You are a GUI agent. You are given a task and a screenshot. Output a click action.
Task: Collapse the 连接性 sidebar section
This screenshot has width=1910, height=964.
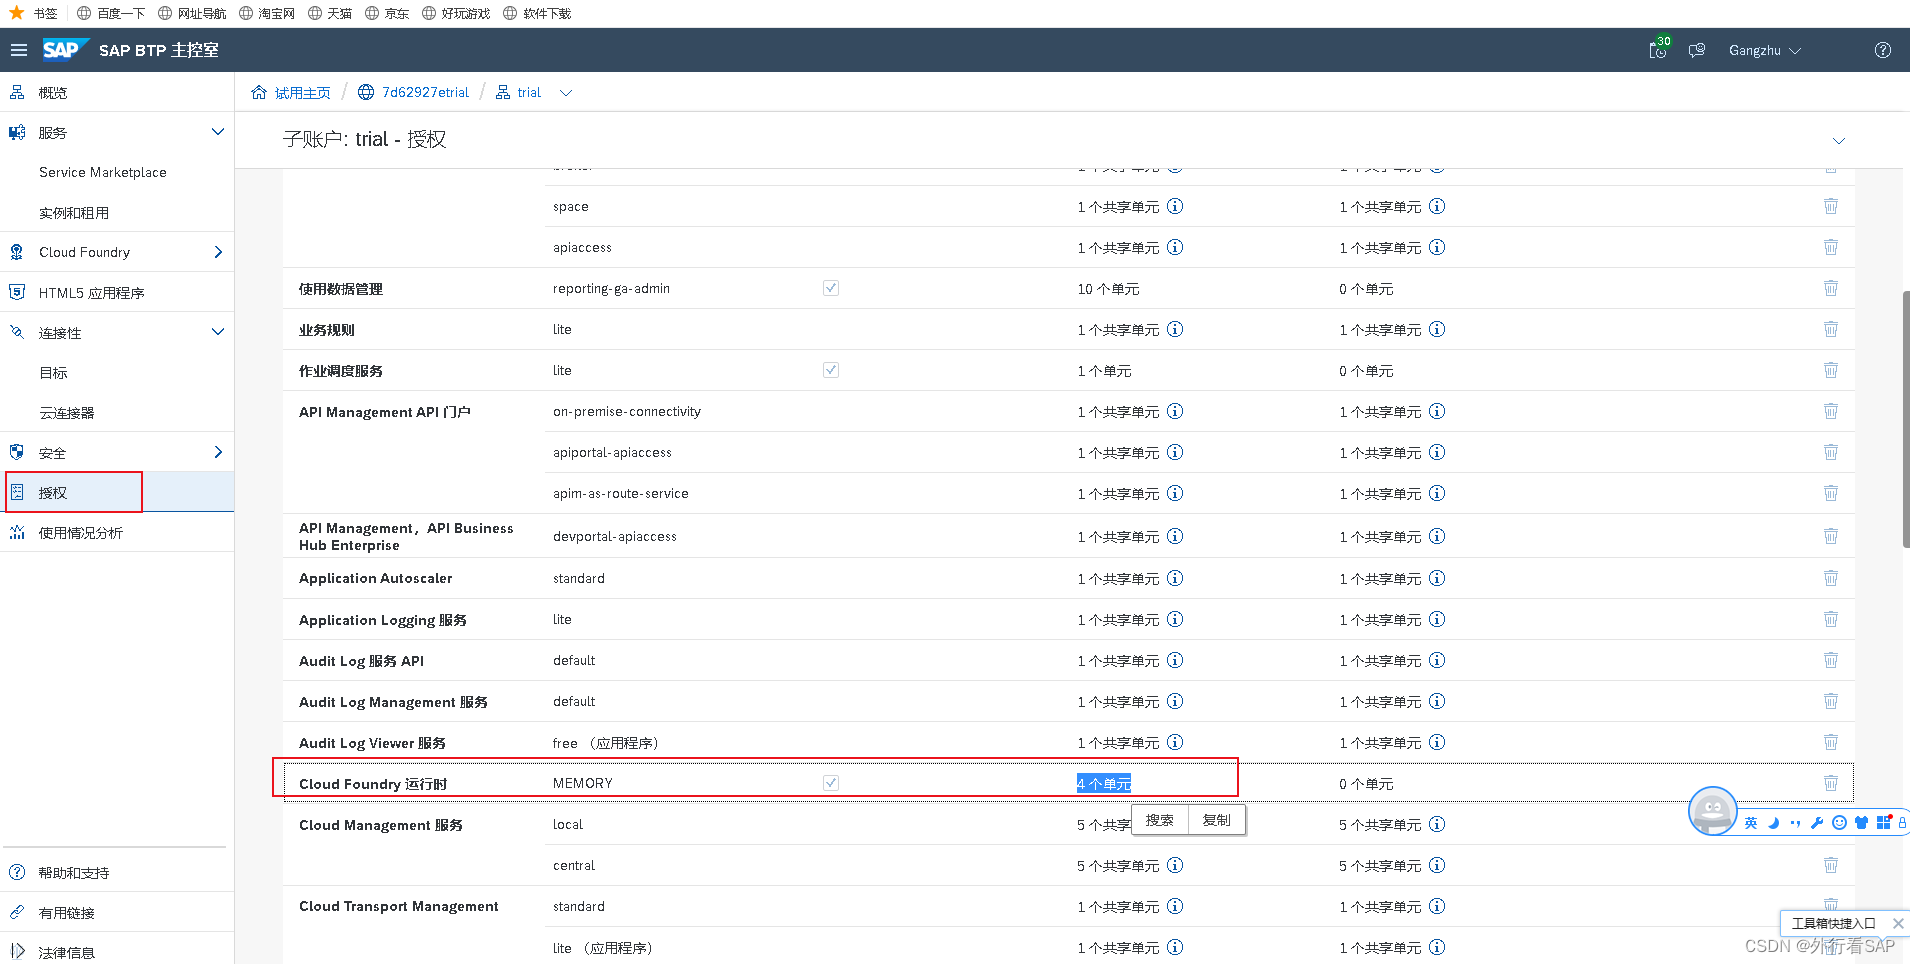tap(218, 332)
